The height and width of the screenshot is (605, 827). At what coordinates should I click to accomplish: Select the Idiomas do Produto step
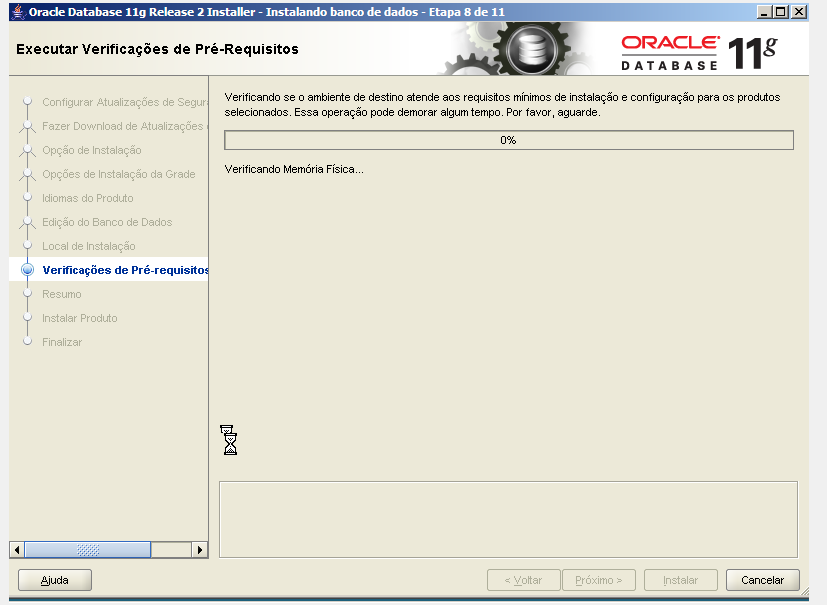point(88,198)
